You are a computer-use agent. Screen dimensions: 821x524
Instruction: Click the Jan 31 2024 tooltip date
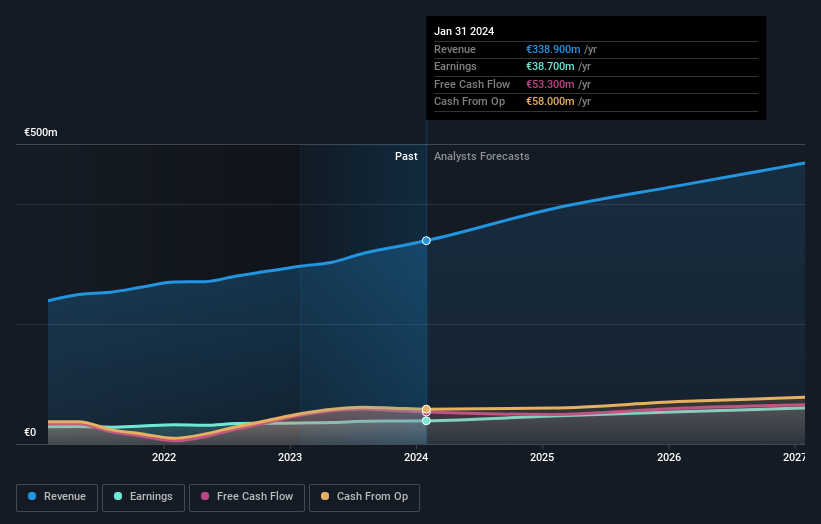pos(464,31)
